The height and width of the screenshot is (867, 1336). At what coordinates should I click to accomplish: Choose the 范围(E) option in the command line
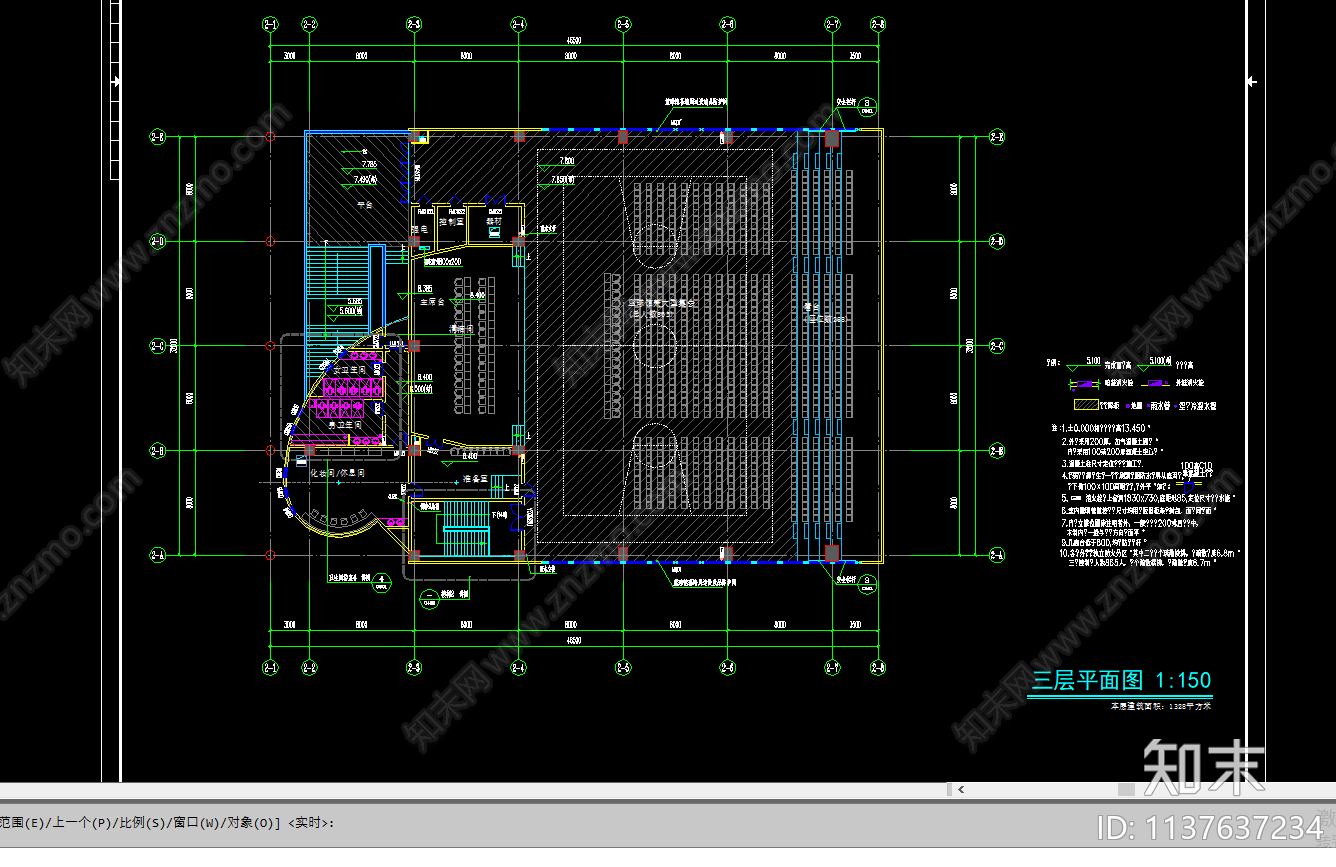click(x=22, y=823)
